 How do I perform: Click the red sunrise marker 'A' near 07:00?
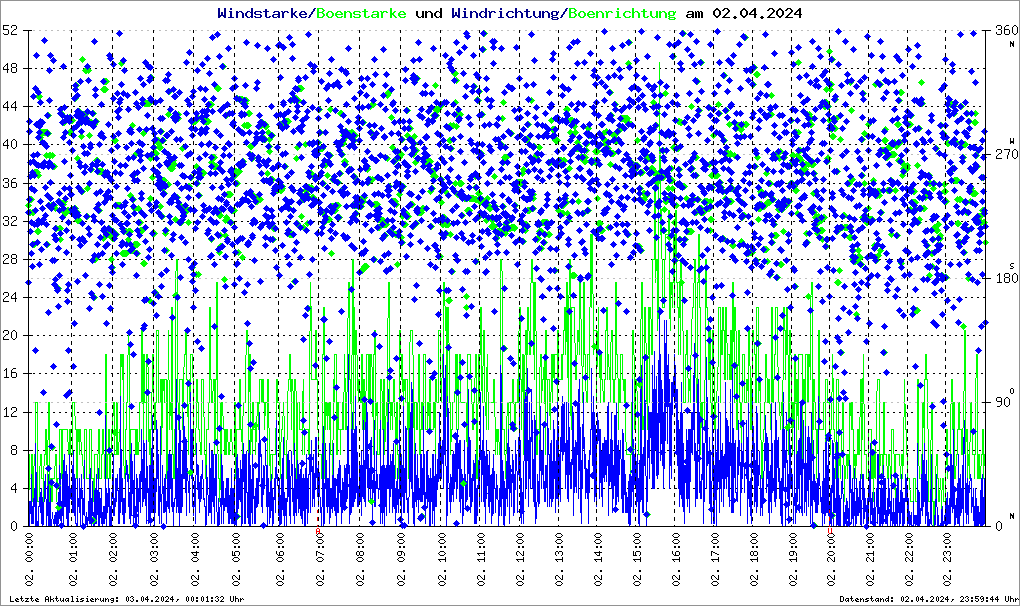click(x=317, y=531)
